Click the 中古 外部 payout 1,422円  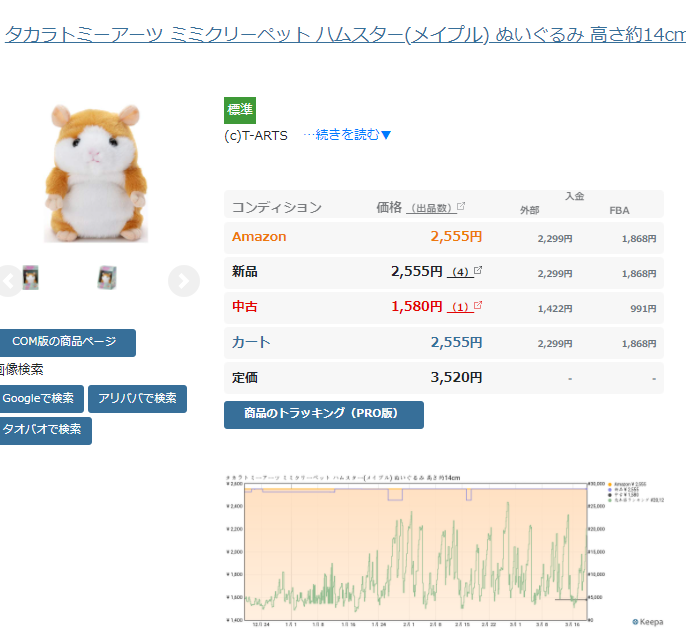[555, 309]
